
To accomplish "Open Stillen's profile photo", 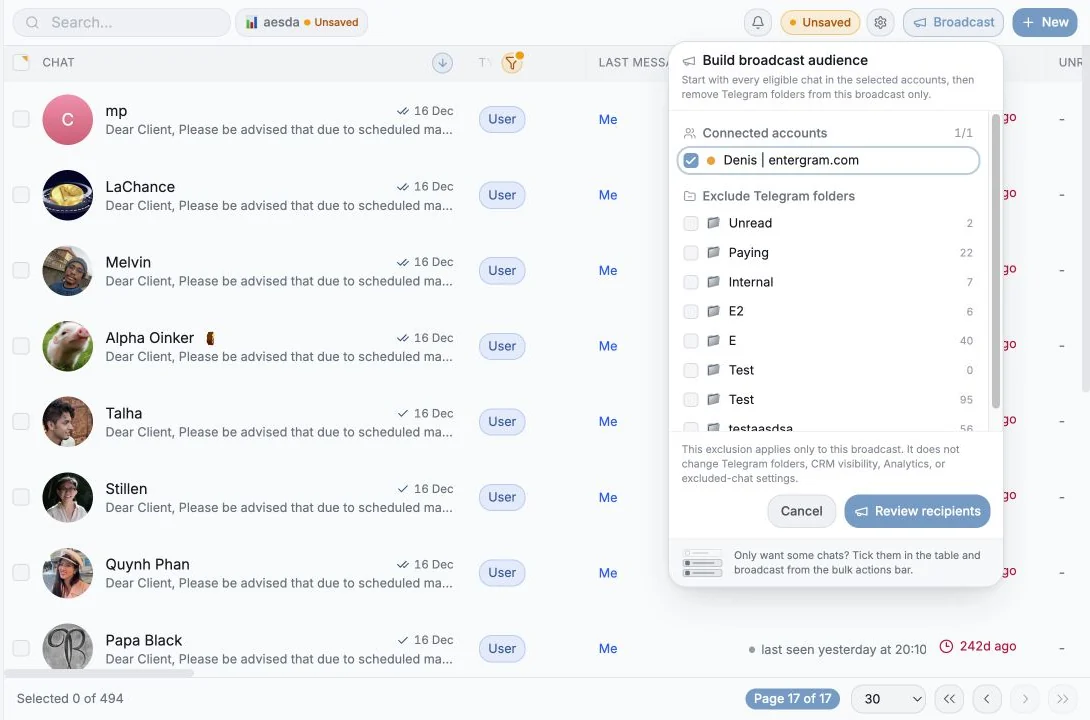I will coord(67,498).
